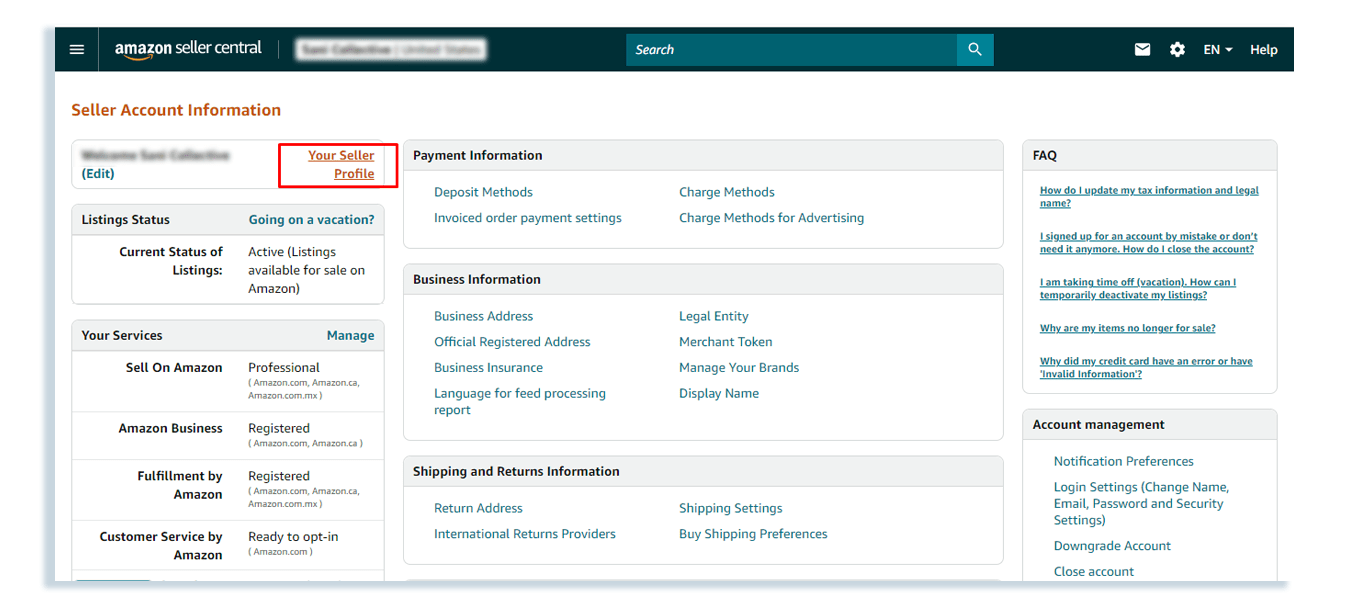Click Help in the top bar

(x=1263, y=50)
